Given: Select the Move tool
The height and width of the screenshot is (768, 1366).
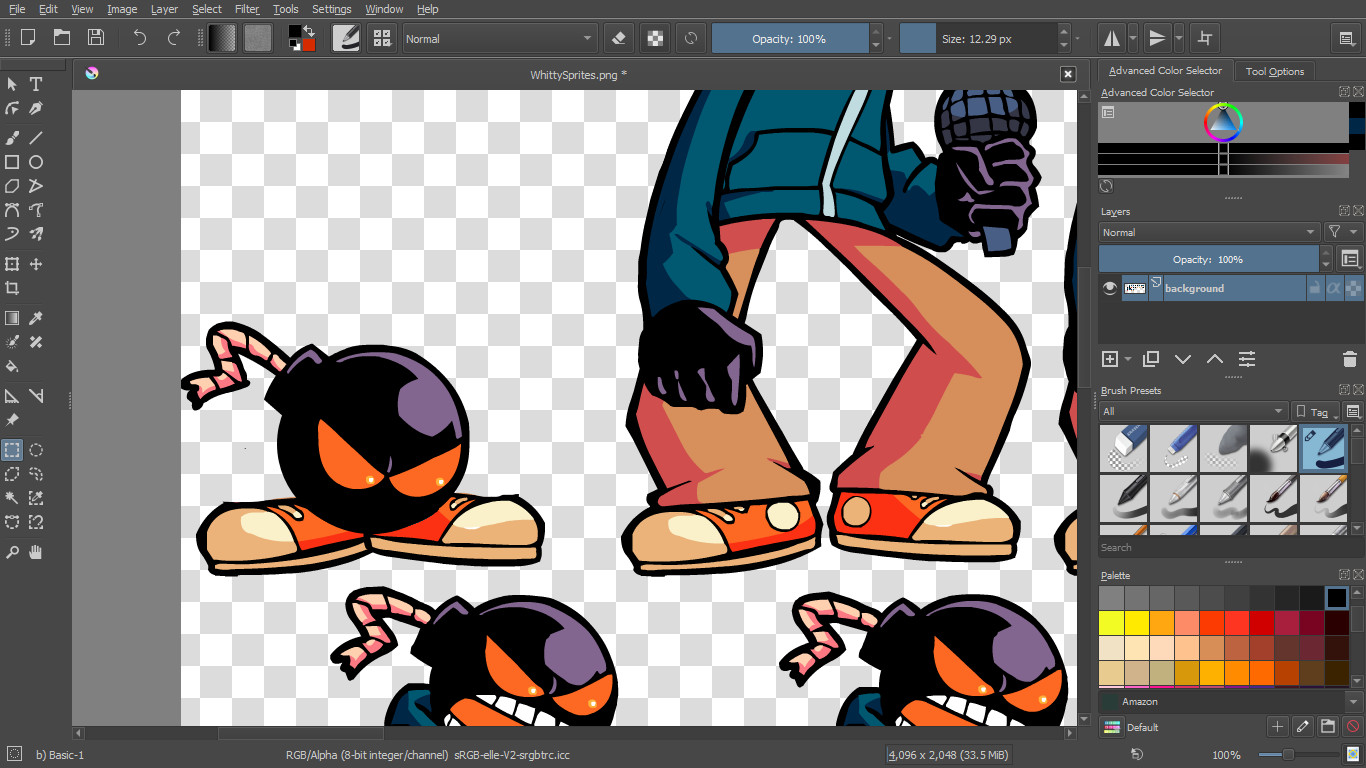Looking at the screenshot, I should (x=36, y=264).
